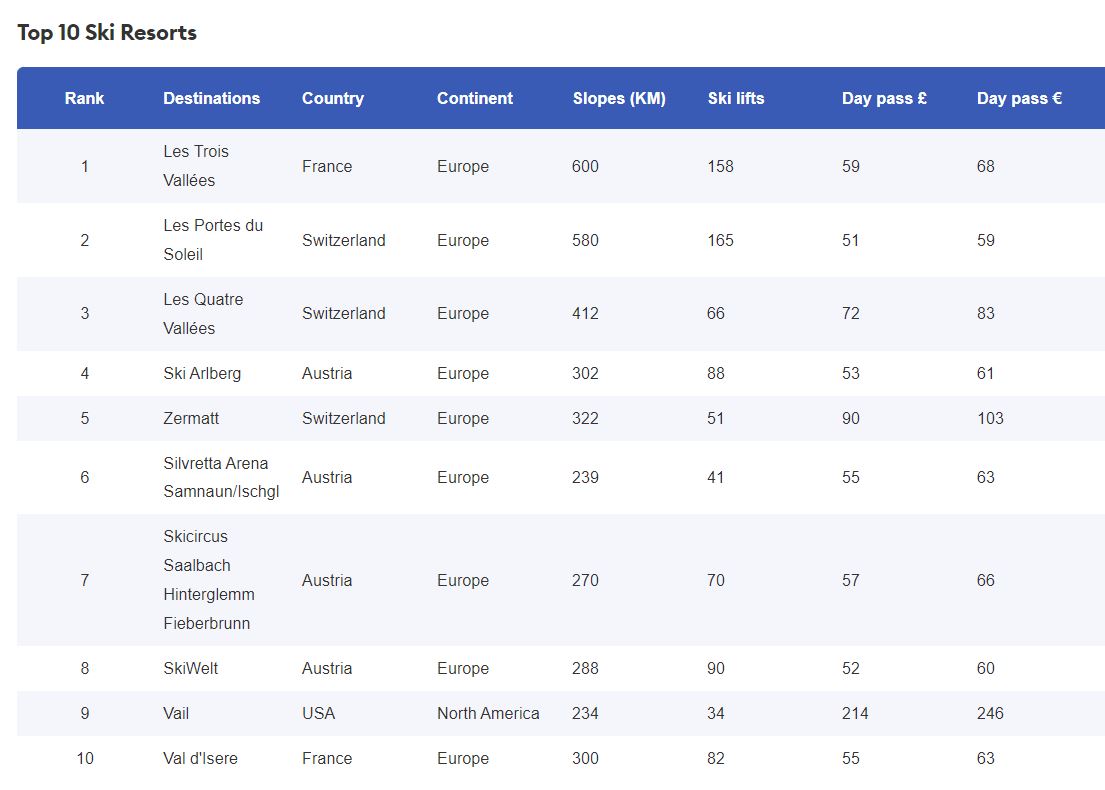Click the Austria cell in SkiWelt row

click(x=327, y=668)
